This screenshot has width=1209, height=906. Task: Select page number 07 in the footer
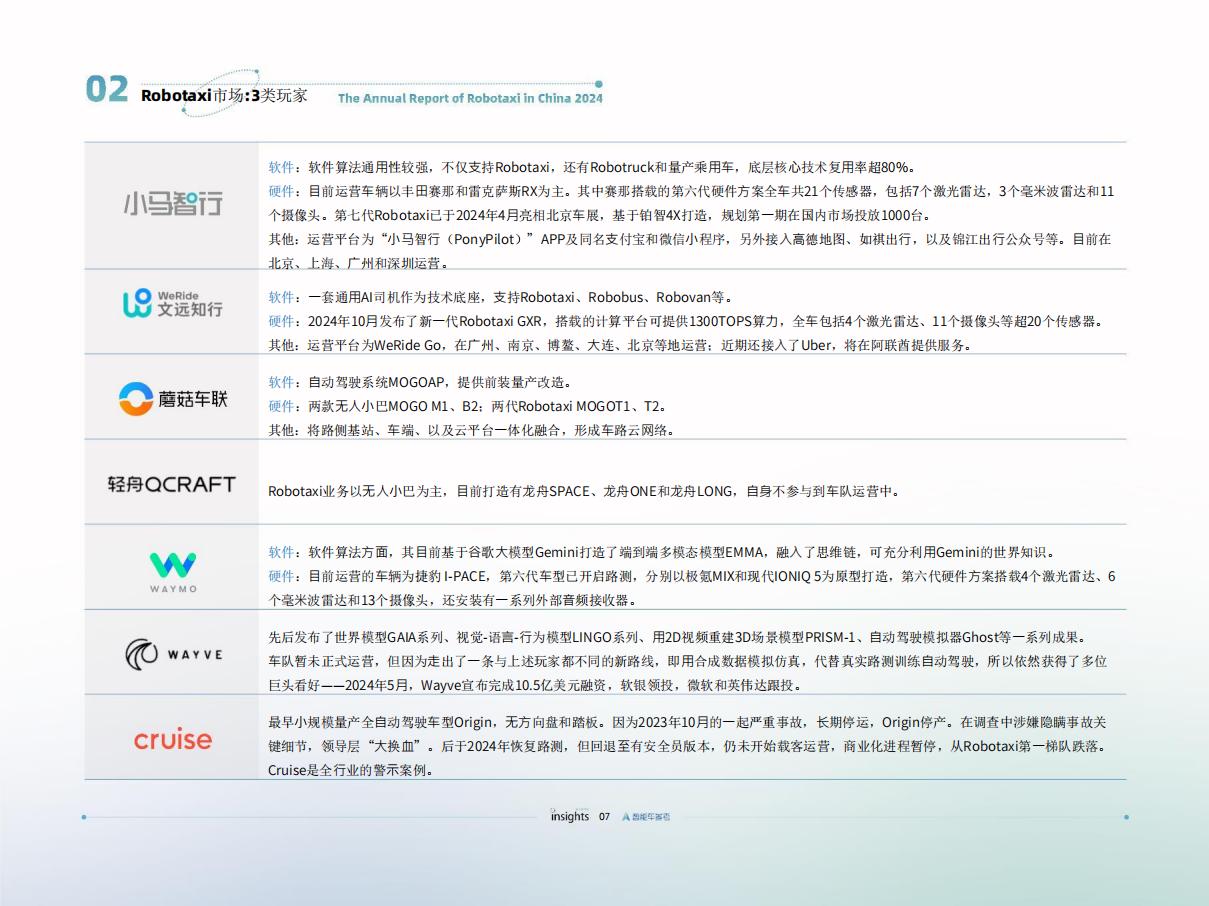605,817
